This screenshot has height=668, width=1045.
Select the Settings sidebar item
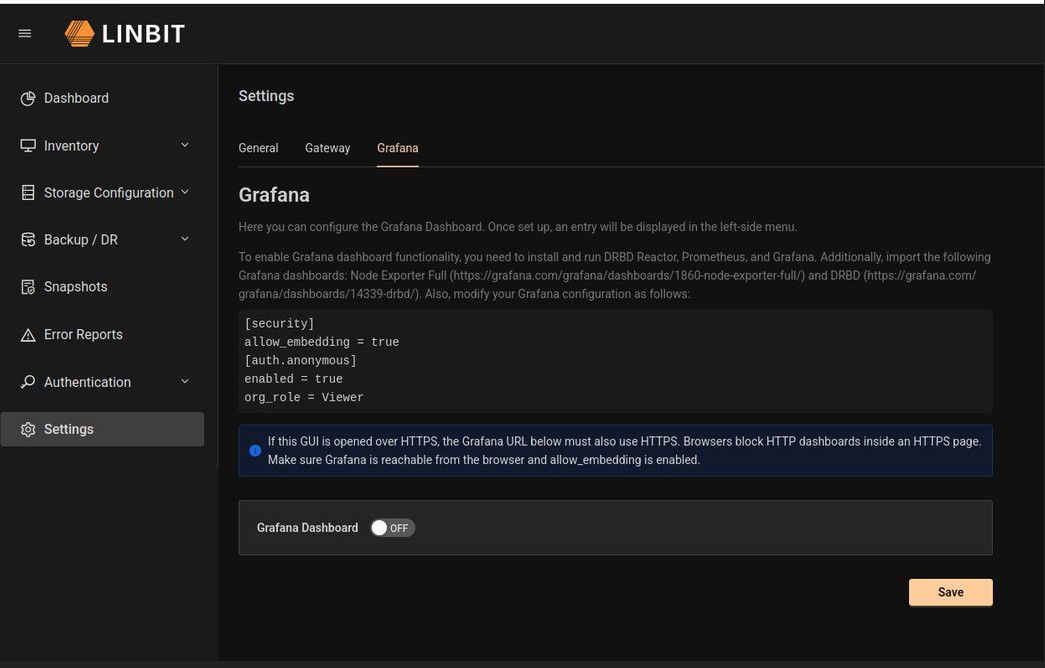pos(103,429)
